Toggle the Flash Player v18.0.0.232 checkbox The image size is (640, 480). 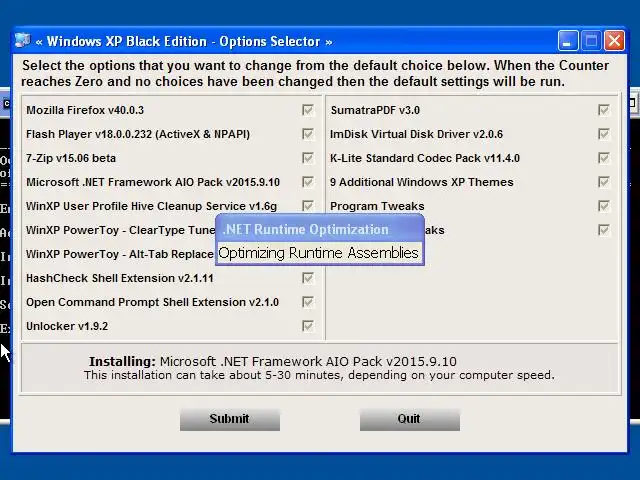click(308, 134)
